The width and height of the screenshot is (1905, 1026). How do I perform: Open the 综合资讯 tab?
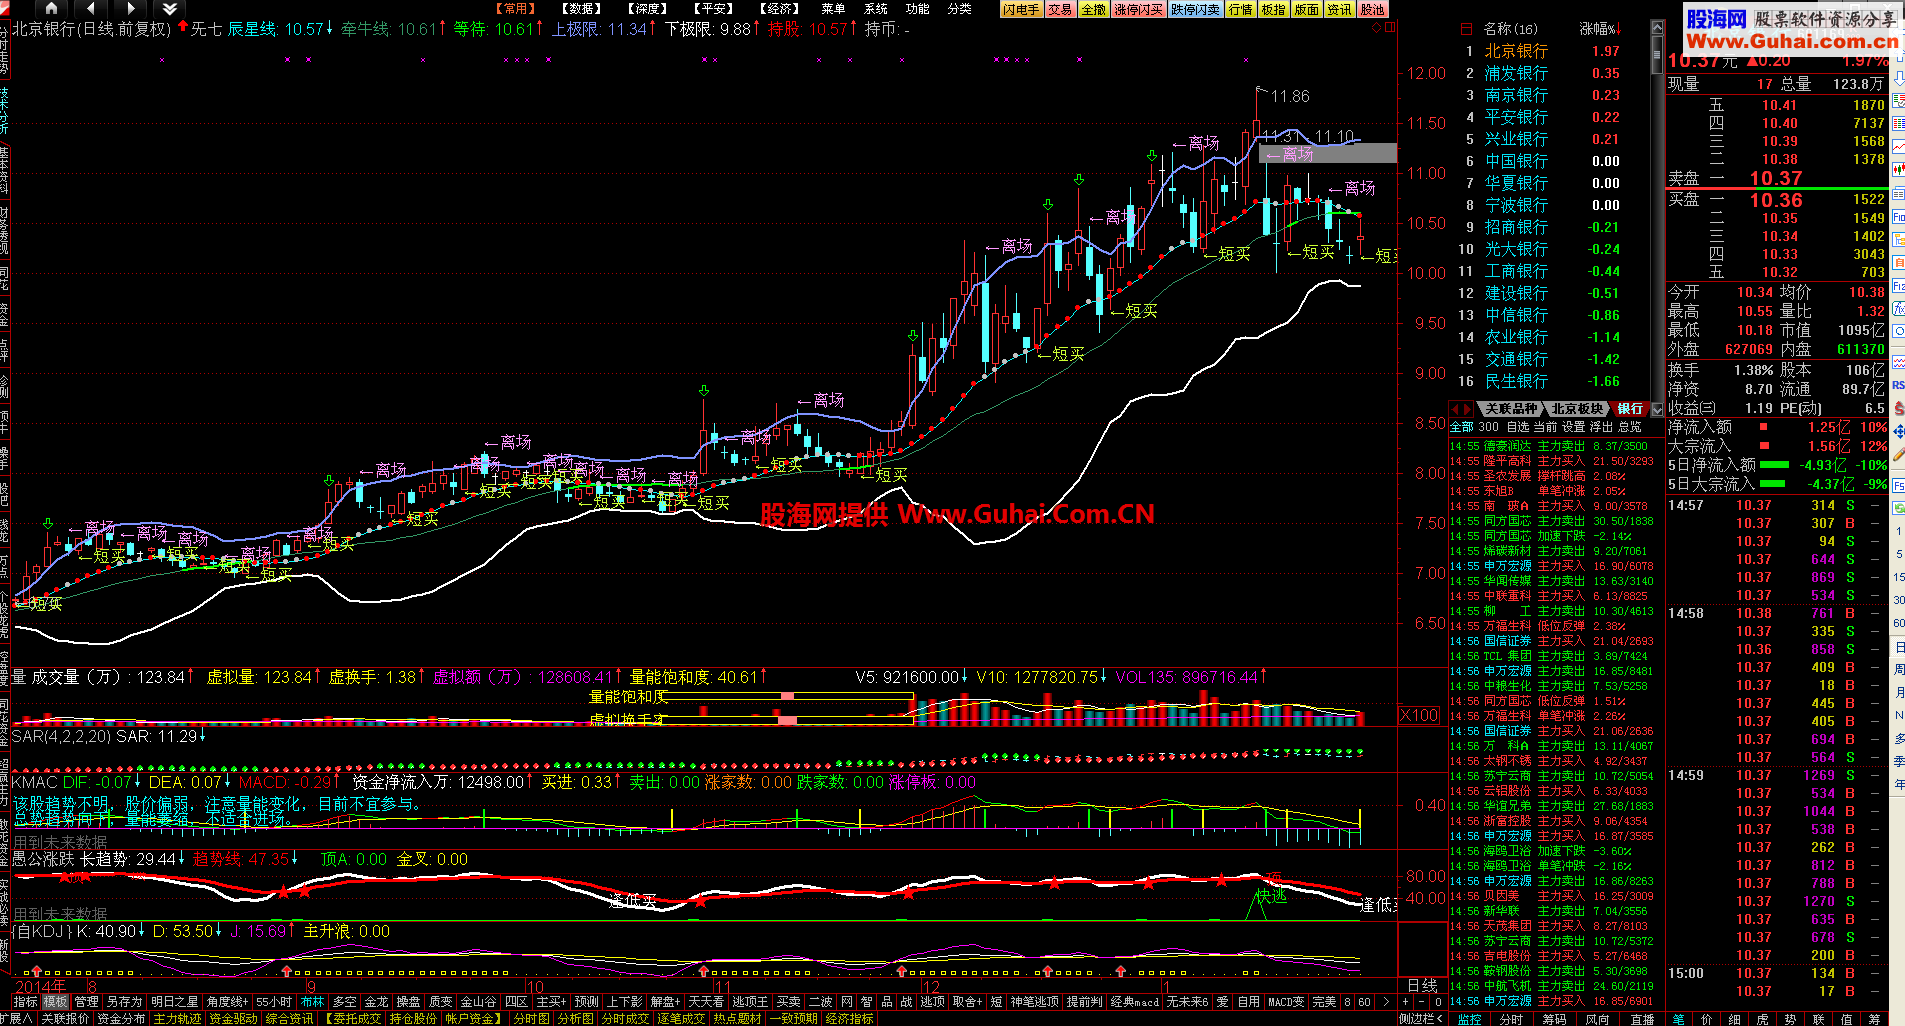290,1018
